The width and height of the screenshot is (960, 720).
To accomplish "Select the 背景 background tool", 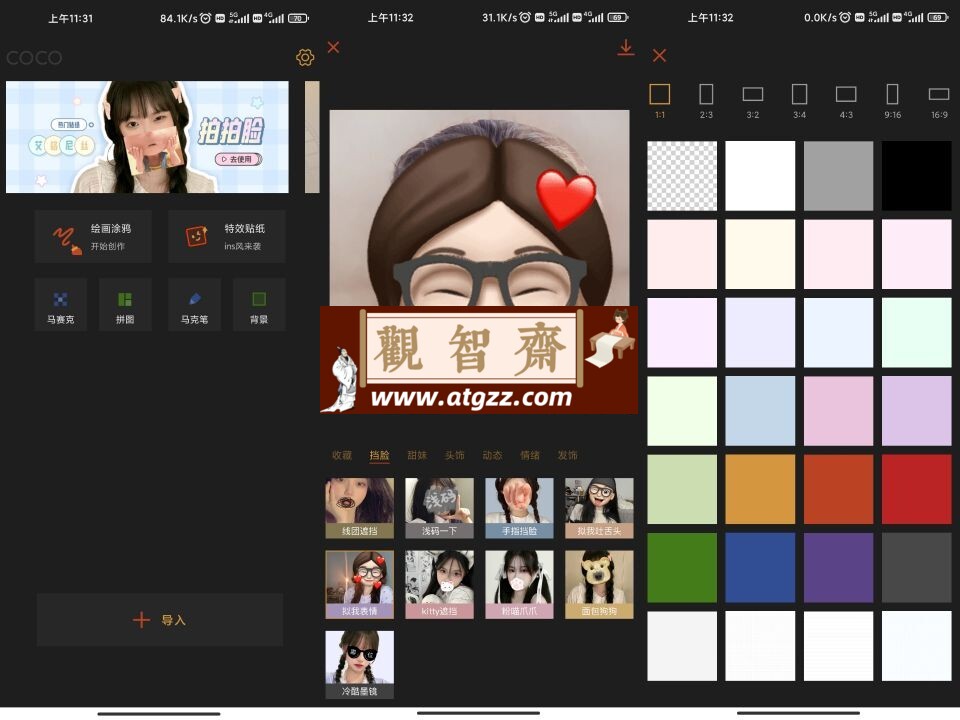I will pyautogui.click(x=259, y=305).
